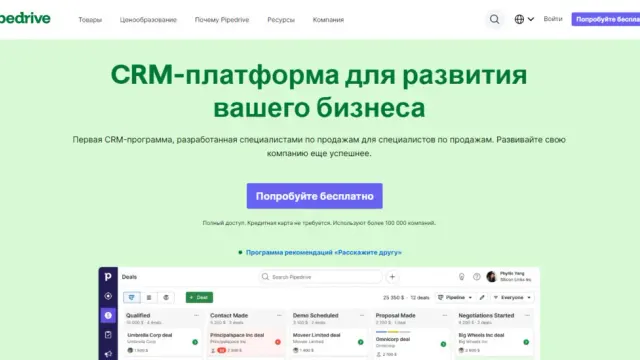Click the Phyllis Yang profile avatar
640x360 pixels.
pos(491,277)
